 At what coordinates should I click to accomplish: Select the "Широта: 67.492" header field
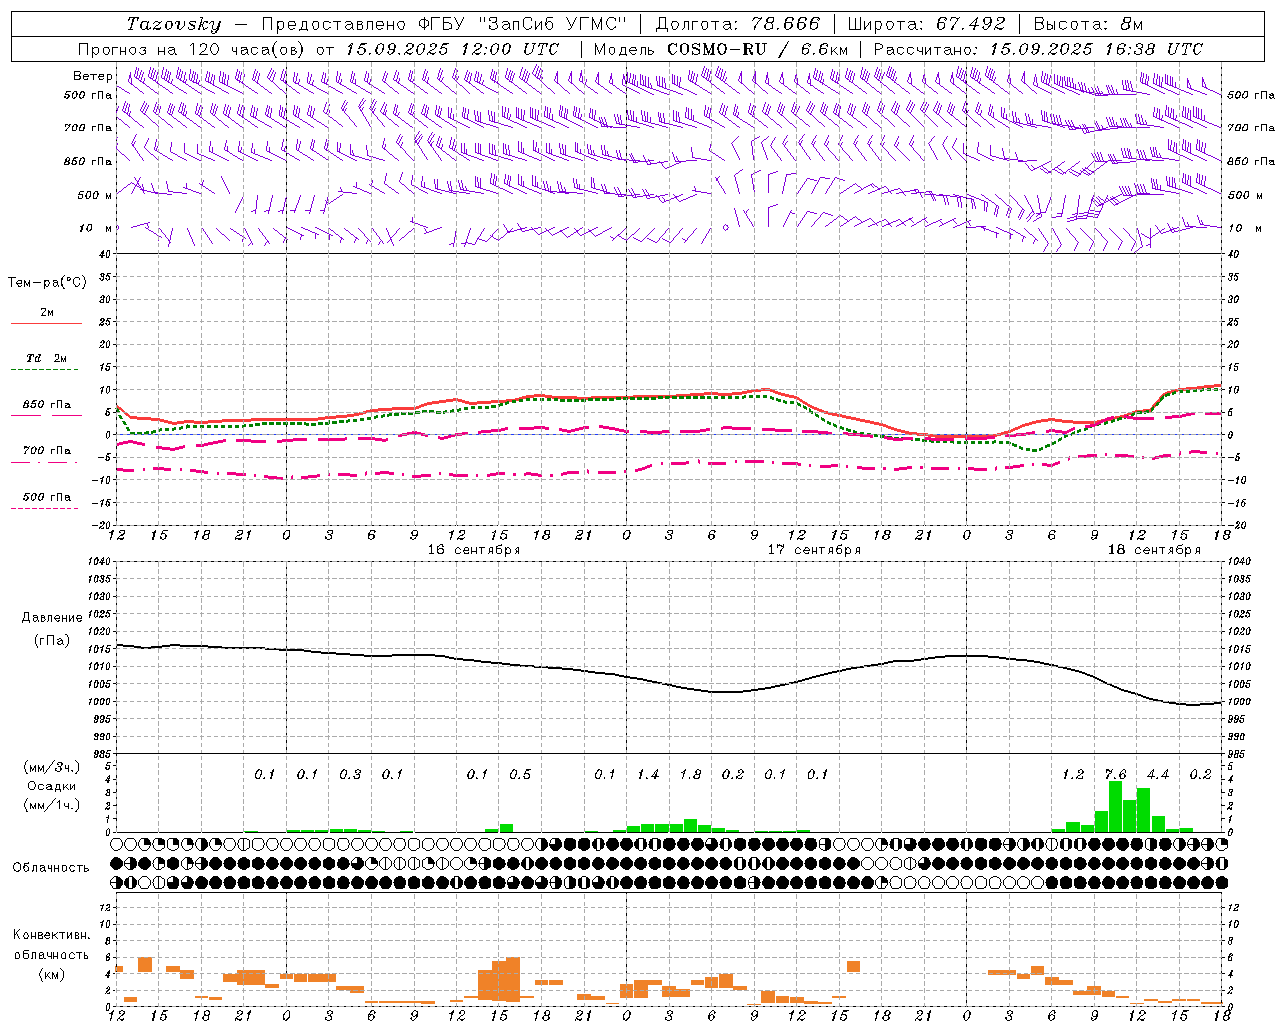(926, 24)
